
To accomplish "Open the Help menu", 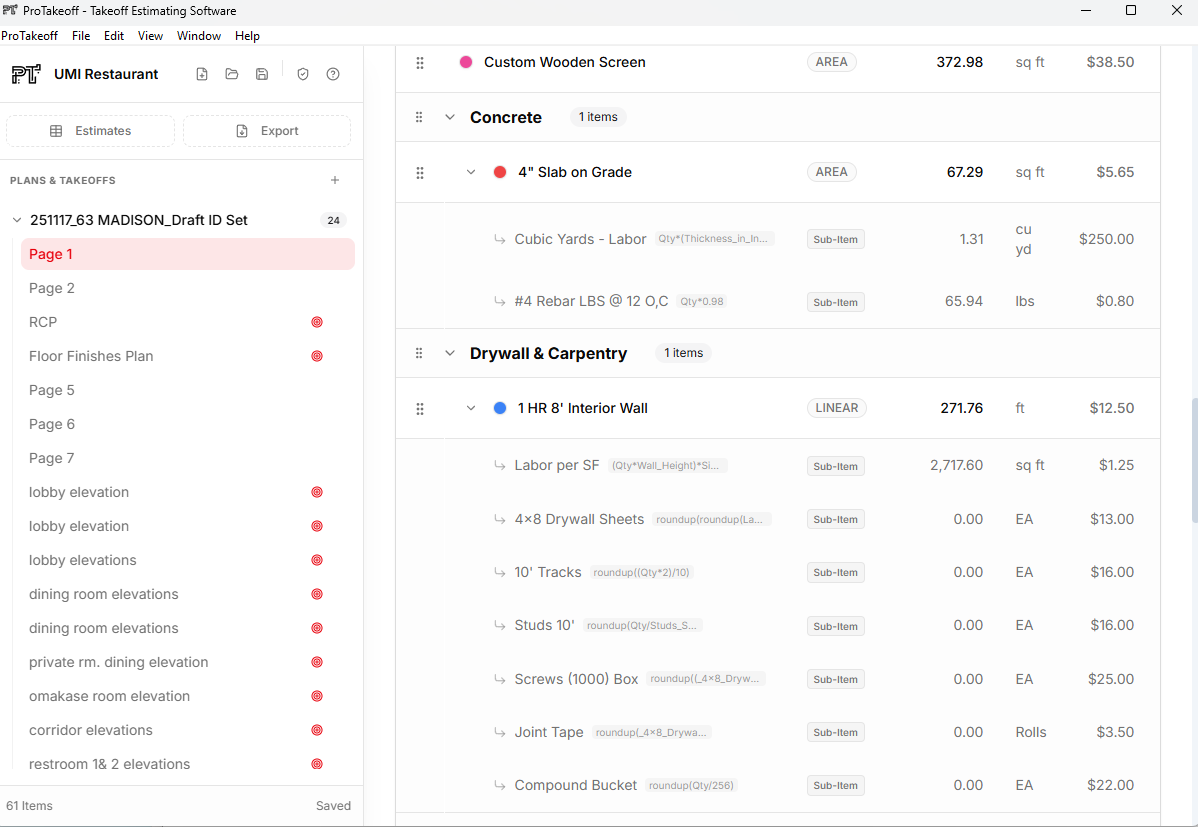I will [x=248, y=36].
